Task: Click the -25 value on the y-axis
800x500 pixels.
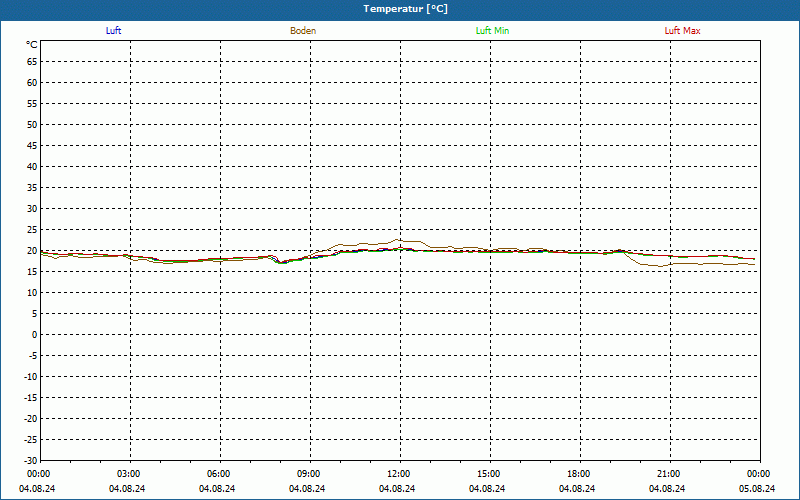Action: [31, 440]
